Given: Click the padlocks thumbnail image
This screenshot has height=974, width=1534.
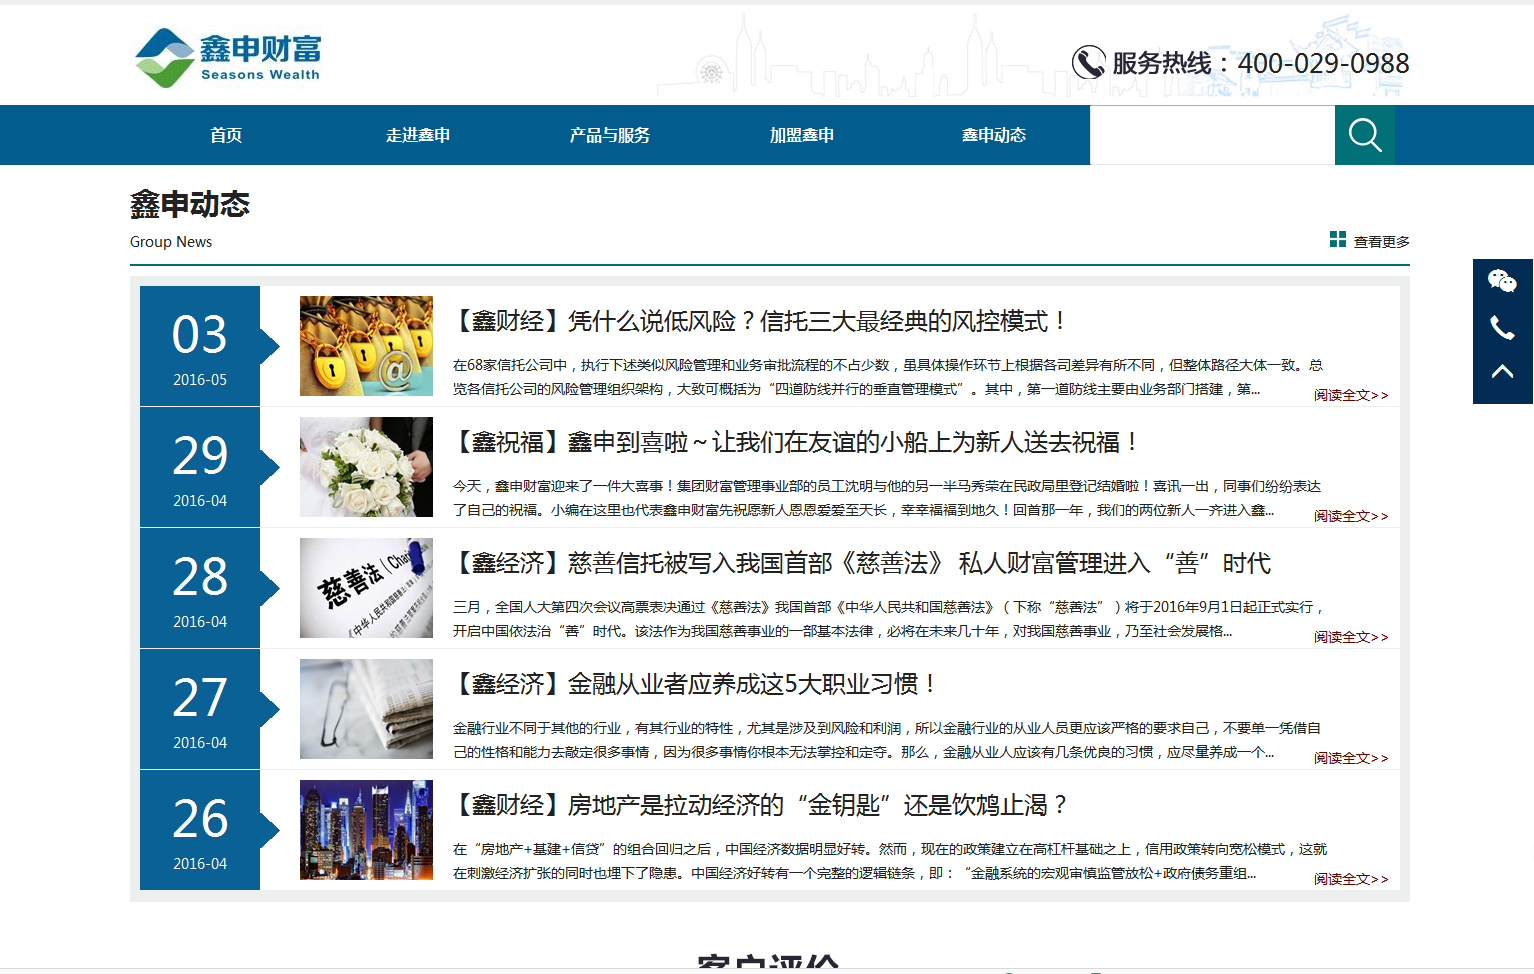Looking at the screenshot, I should tap(366, 346).
